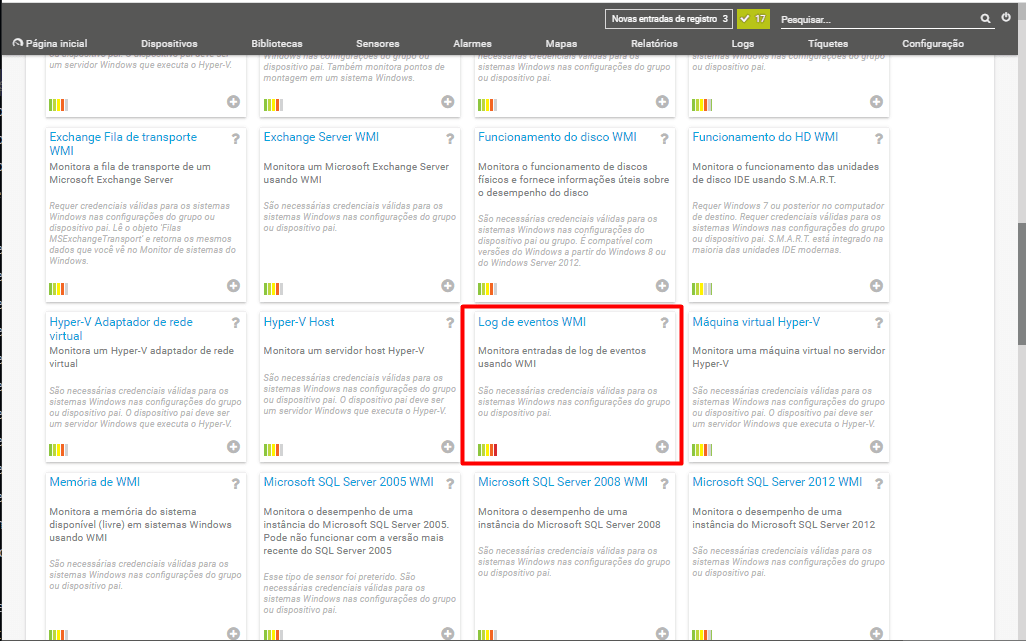This screenshot has width=1026, height=641.
Task: Click the green 17 sensors OK indicator
Action: (x=753, y=19)
